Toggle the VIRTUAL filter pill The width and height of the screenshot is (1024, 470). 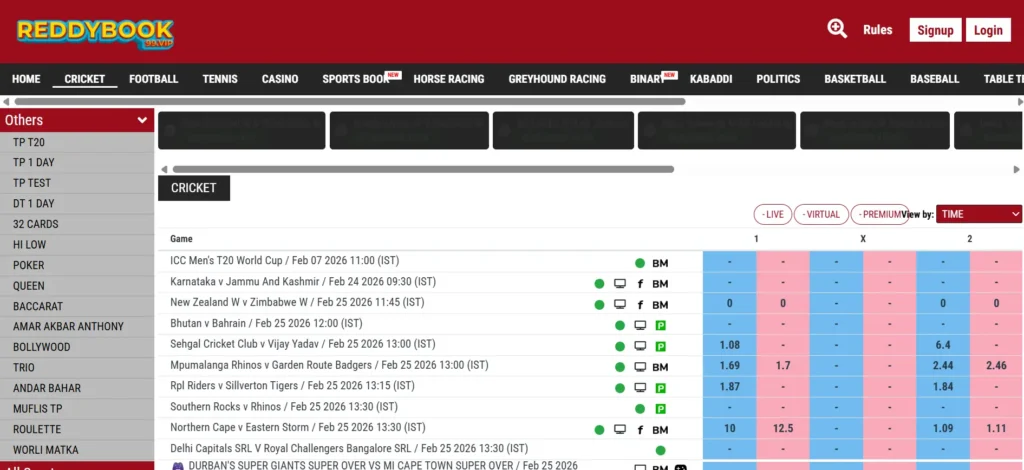point(821,214)
